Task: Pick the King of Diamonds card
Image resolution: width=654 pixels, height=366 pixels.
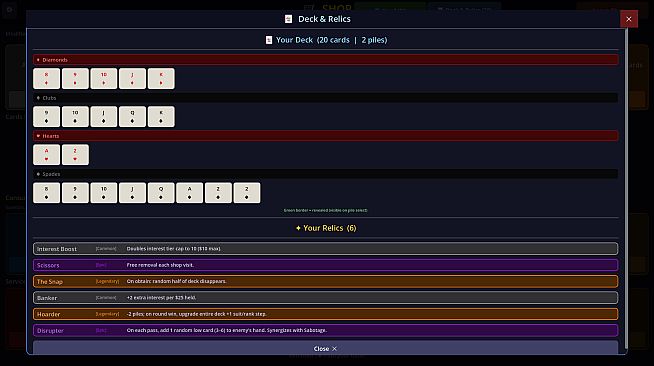Action: 161,78
